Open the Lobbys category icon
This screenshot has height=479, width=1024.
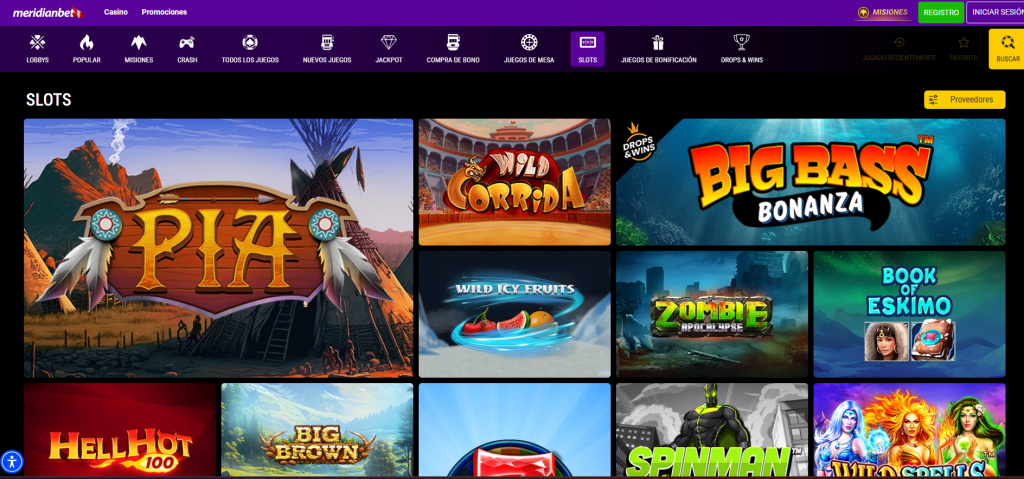pyautogui.click(x=37, y=43)
